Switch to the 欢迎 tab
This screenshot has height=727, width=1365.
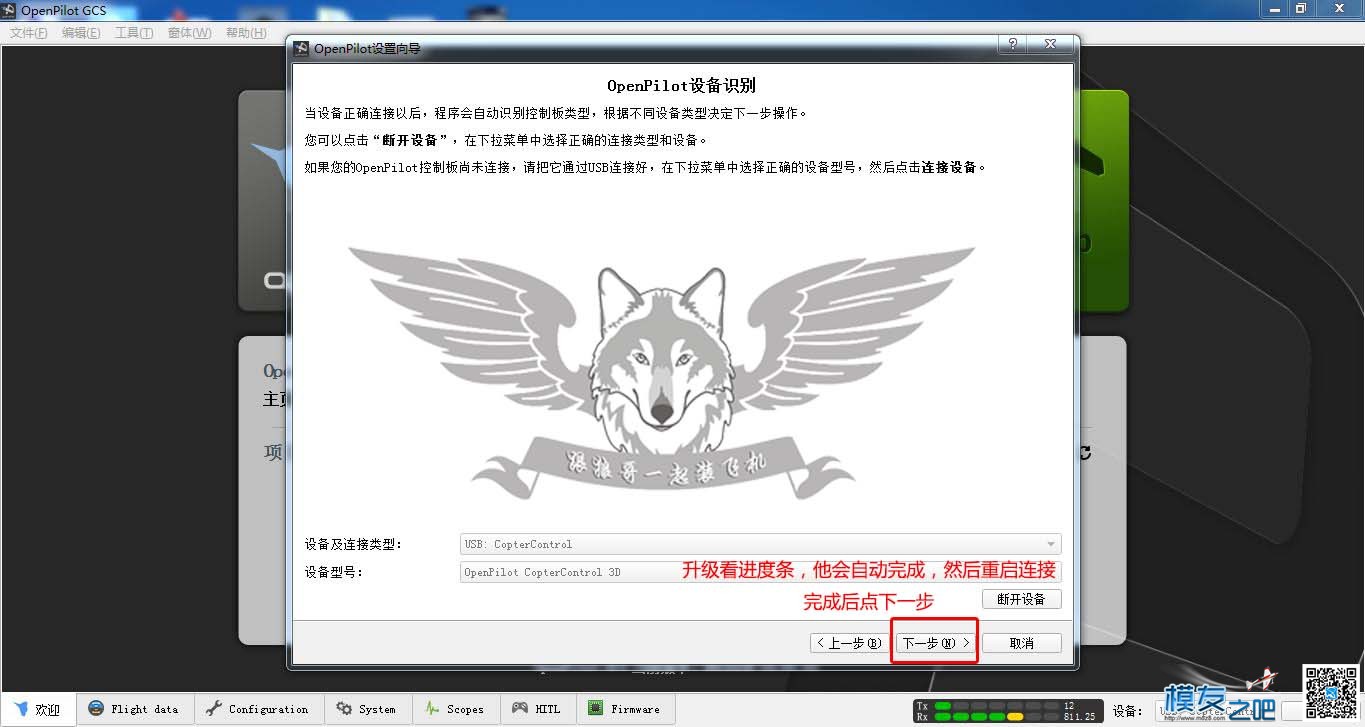pyautogui.click(x=38, y=709)
